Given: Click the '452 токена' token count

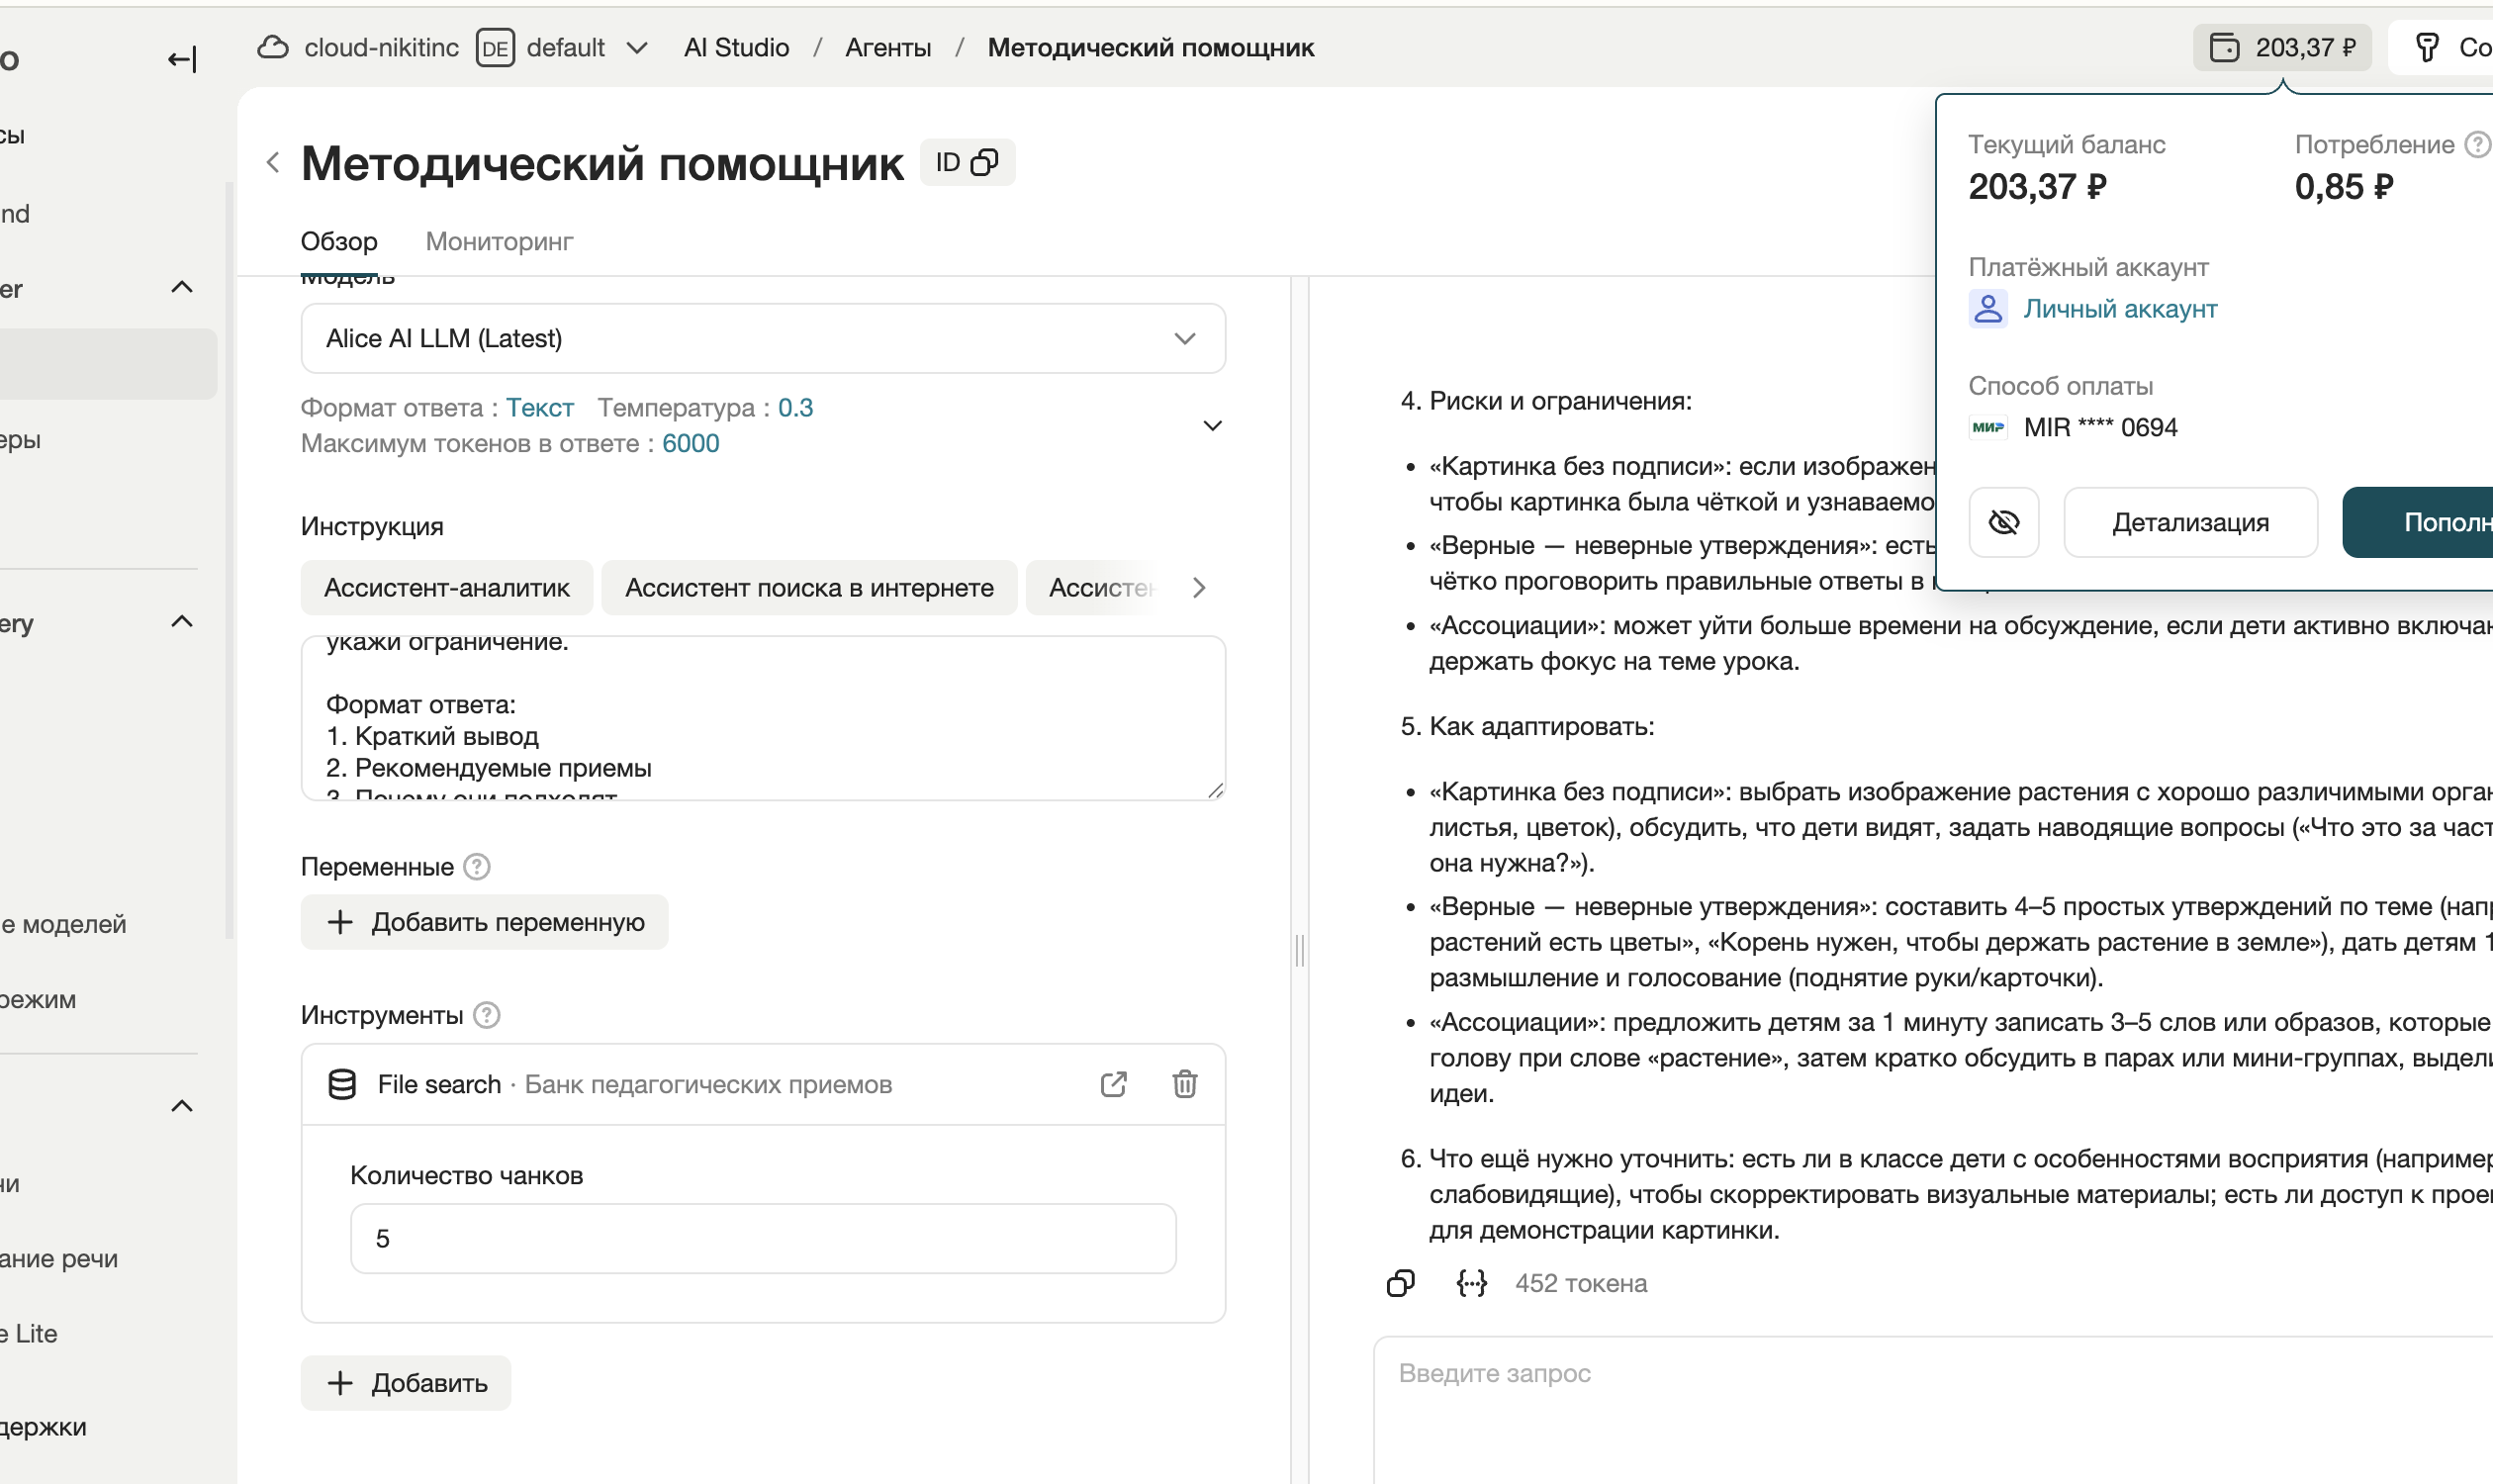Looking at the screenshot, I should pos(1581,1283).
